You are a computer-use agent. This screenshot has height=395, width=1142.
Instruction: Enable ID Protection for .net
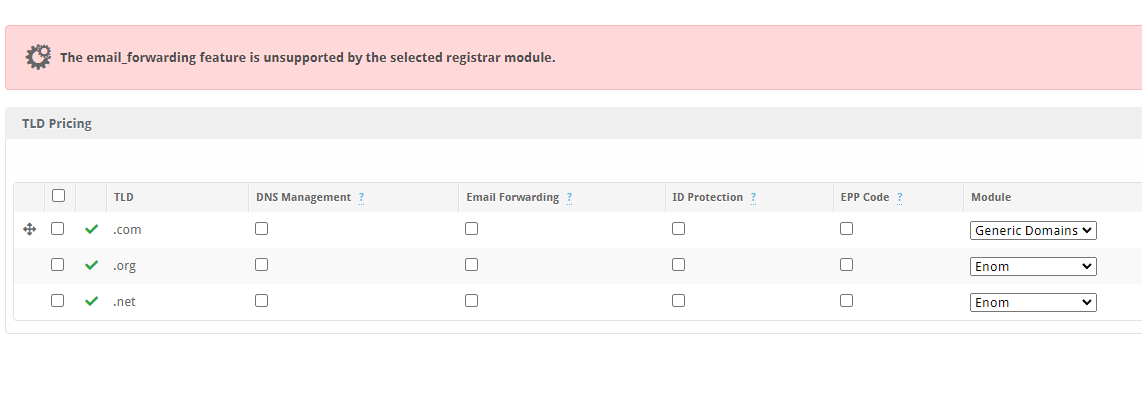[678, 300]
